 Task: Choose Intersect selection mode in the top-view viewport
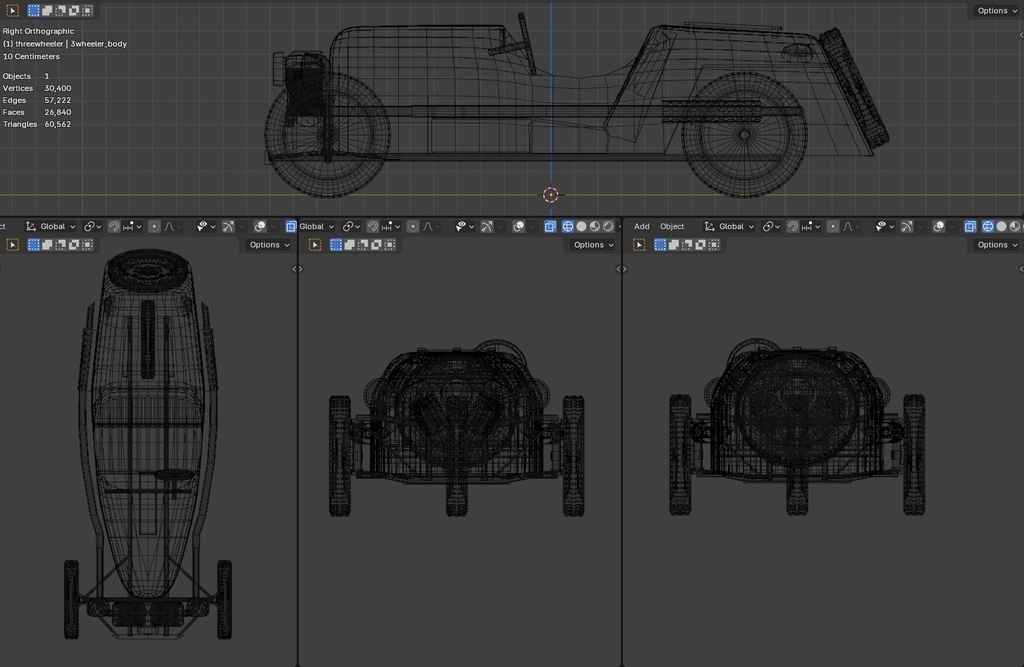pos(88,244)
